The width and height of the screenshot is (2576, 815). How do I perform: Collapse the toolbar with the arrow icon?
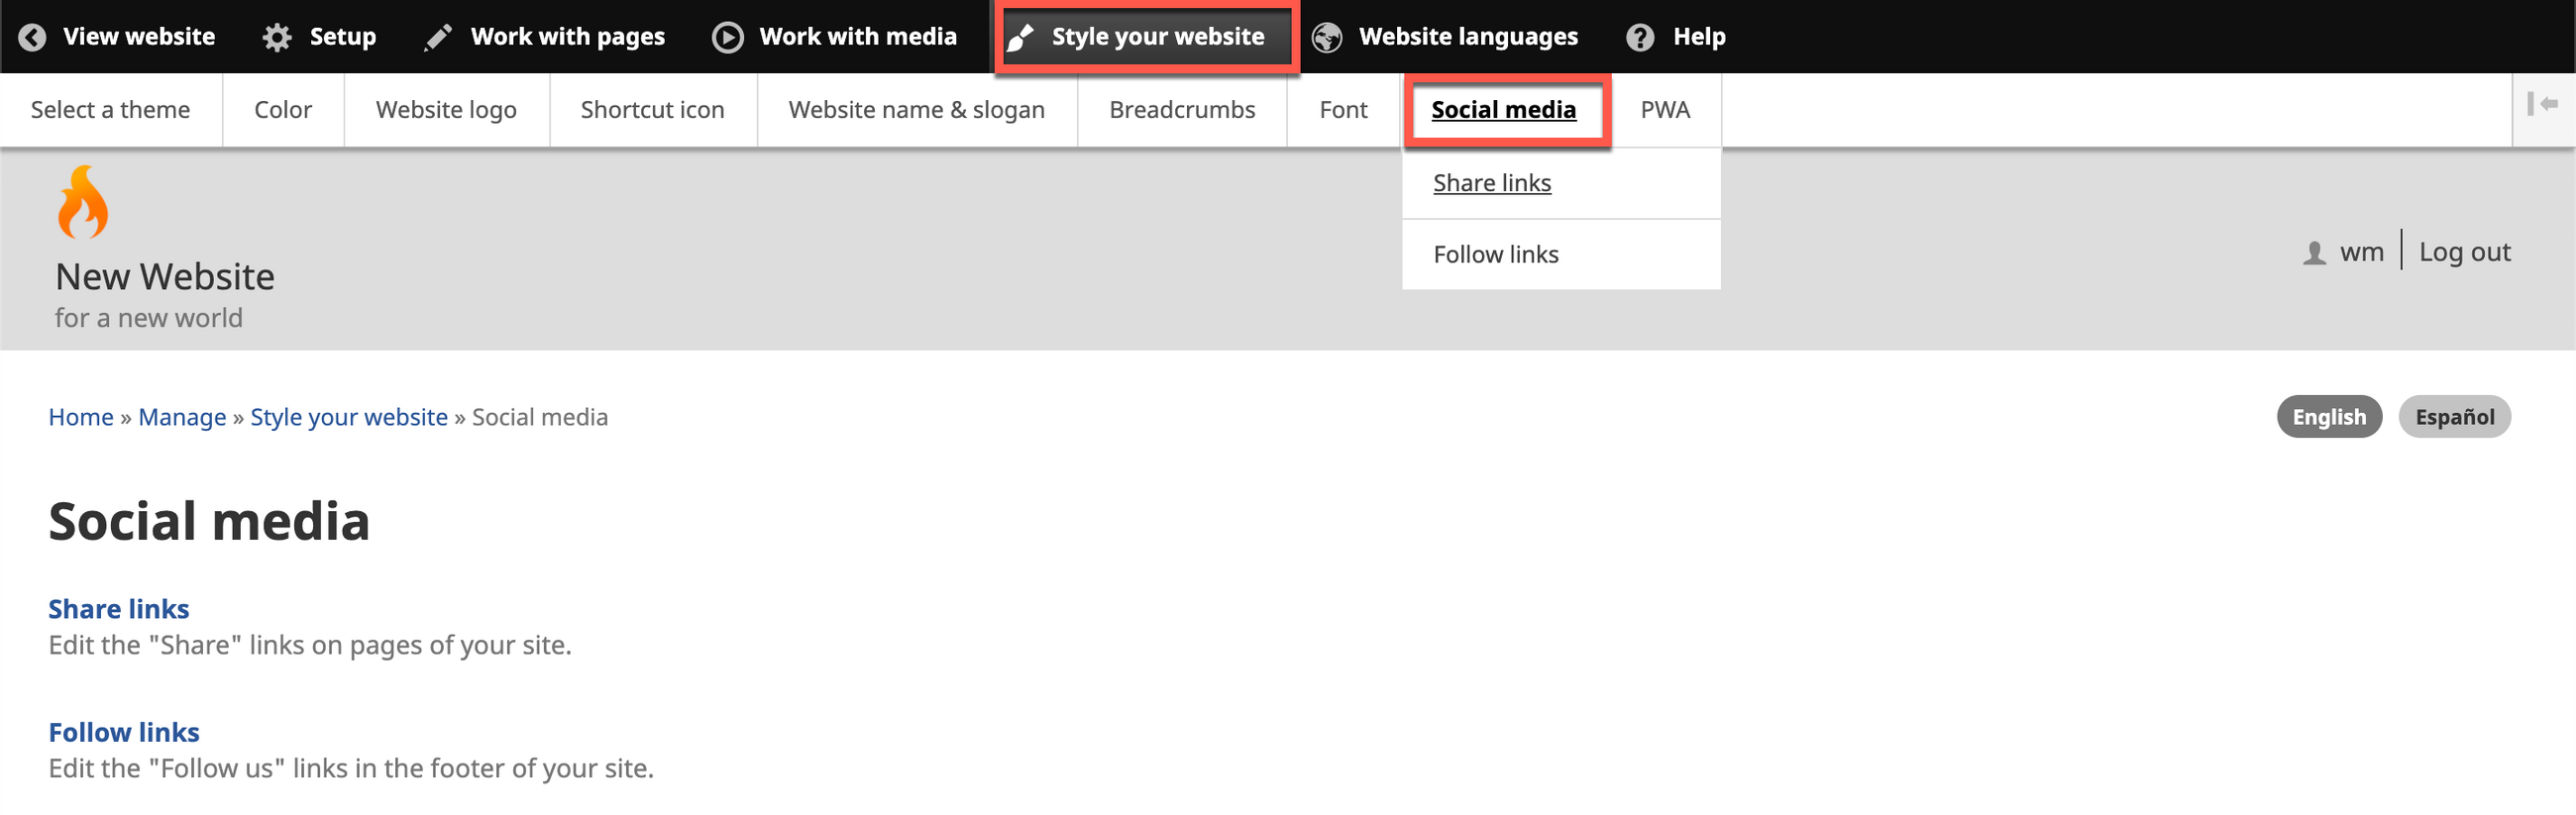point(2542,104)
